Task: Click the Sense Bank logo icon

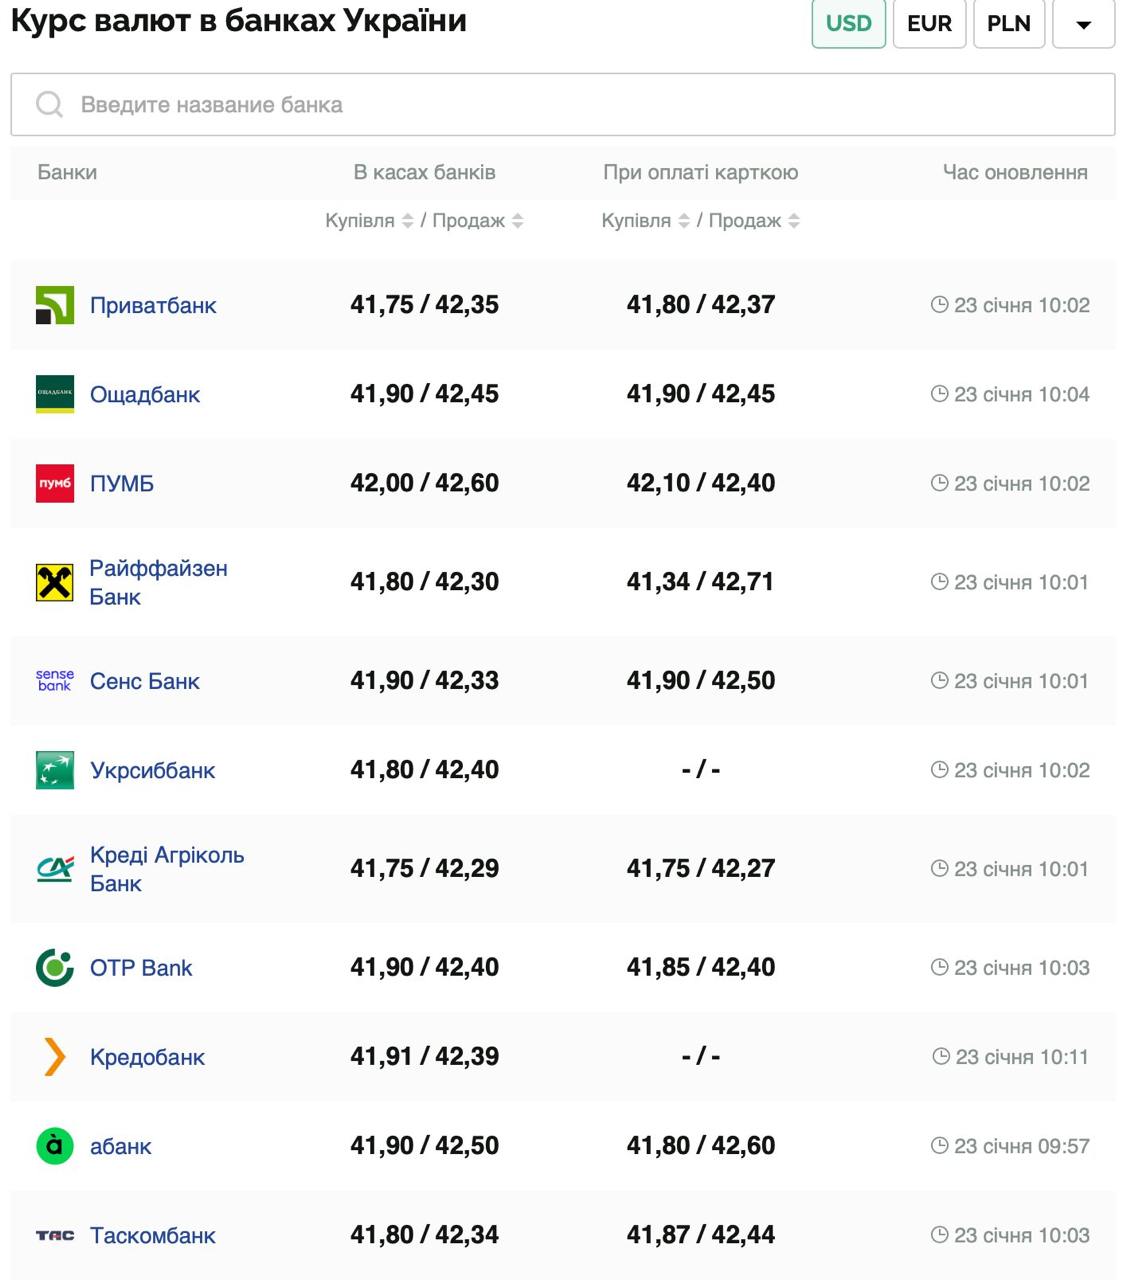Action: click(55, 681)
